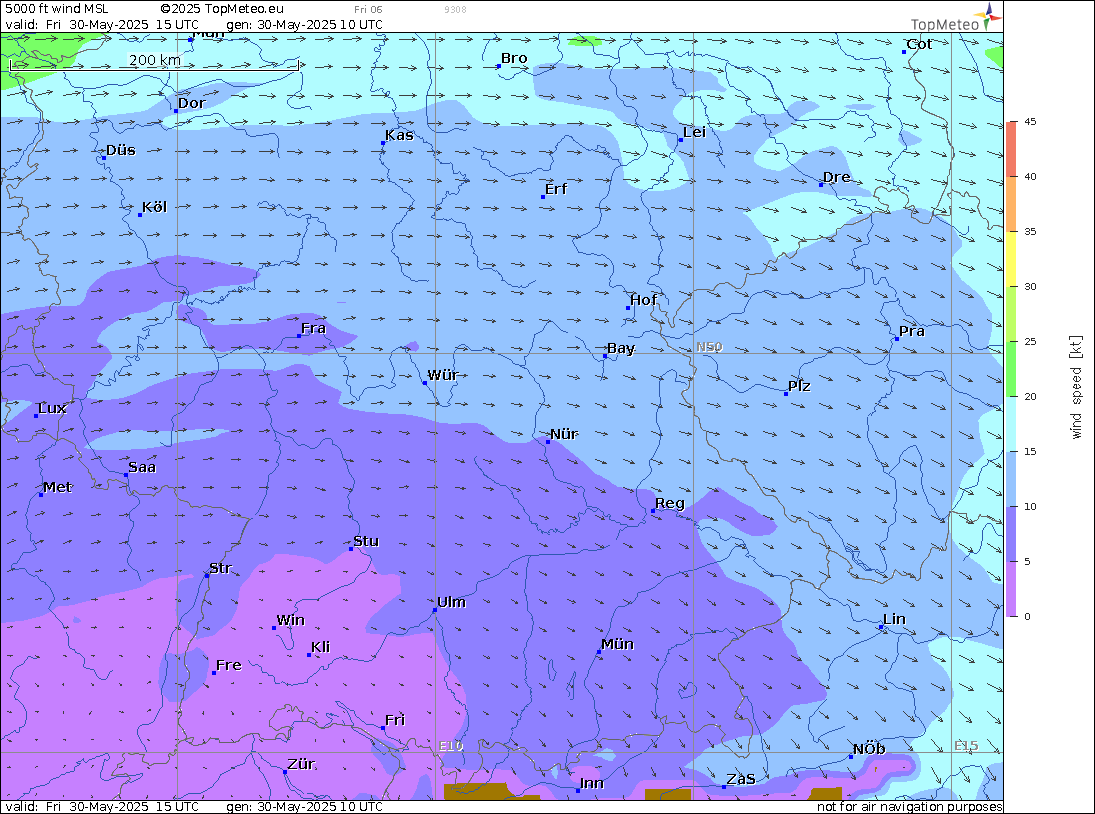
Task: Click the Bay city label
Action: (621, 348)
